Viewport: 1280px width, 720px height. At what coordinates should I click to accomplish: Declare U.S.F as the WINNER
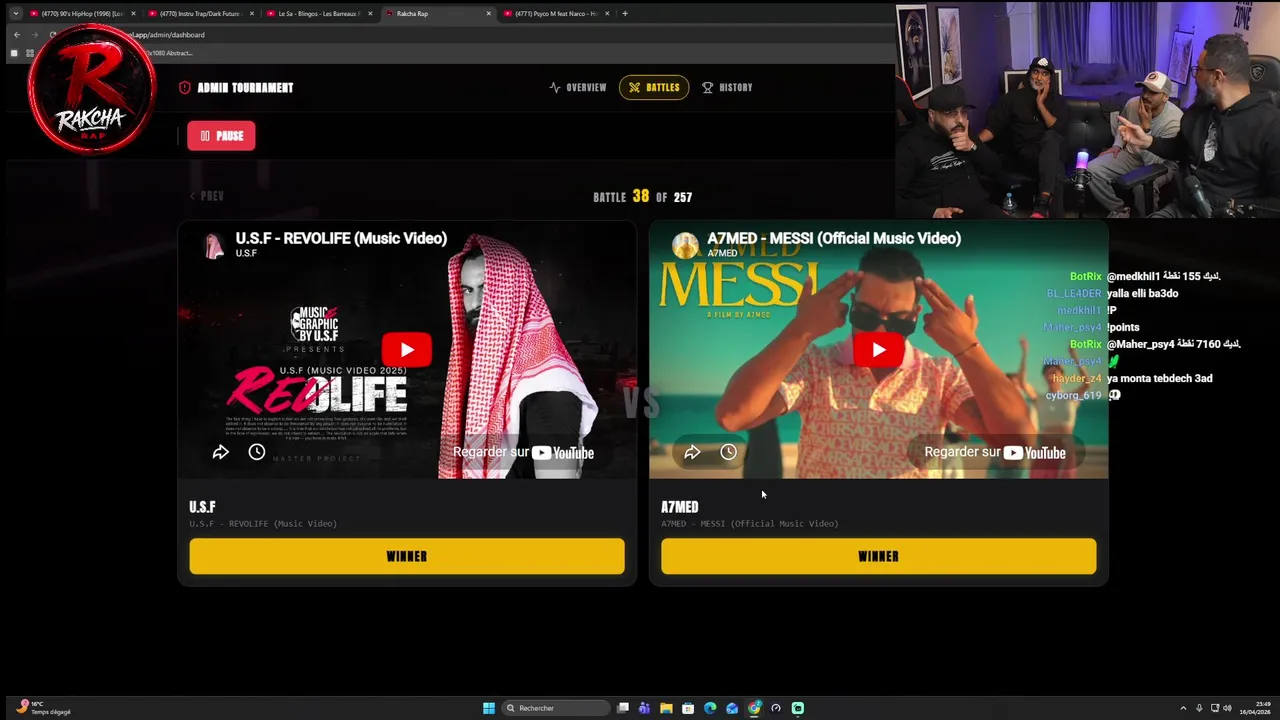point(407,556)
